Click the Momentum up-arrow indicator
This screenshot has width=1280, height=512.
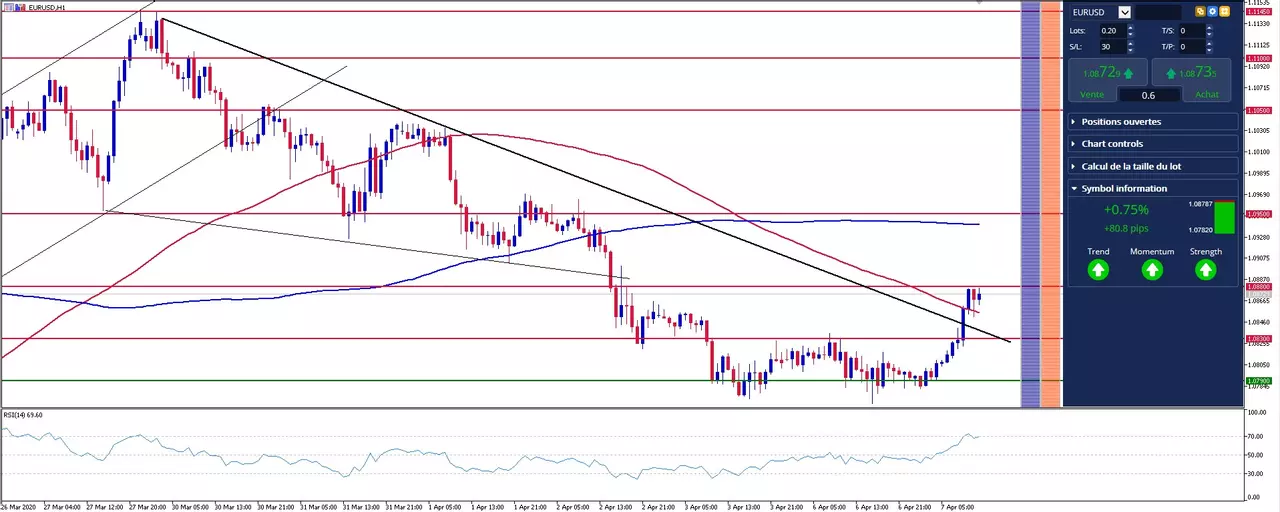(x=1152, y=269)
